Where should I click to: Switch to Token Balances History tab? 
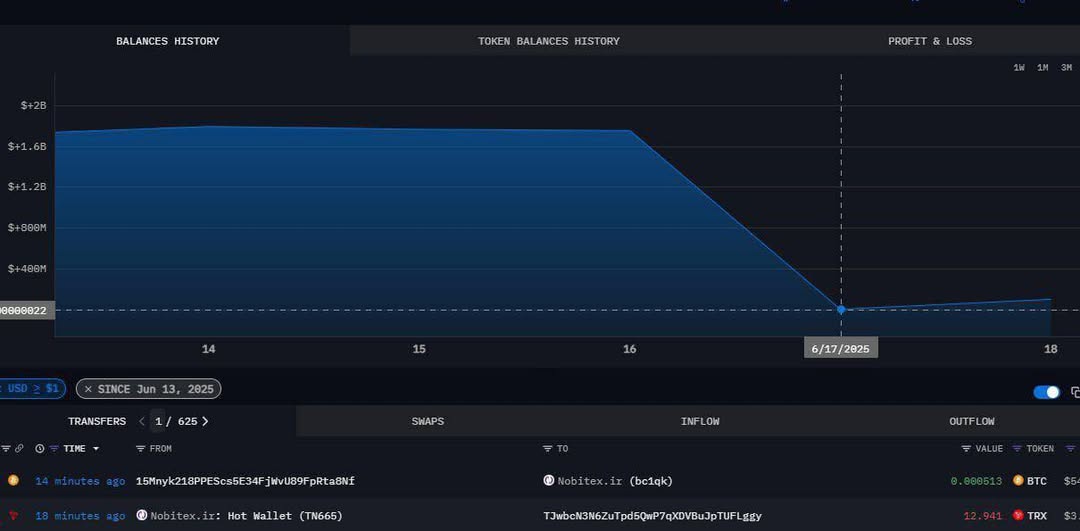(548, 41)
